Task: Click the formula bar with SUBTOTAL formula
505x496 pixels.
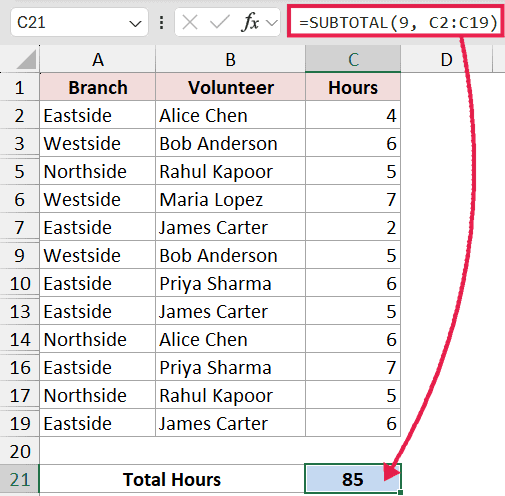Action: [x=396, y=22]
